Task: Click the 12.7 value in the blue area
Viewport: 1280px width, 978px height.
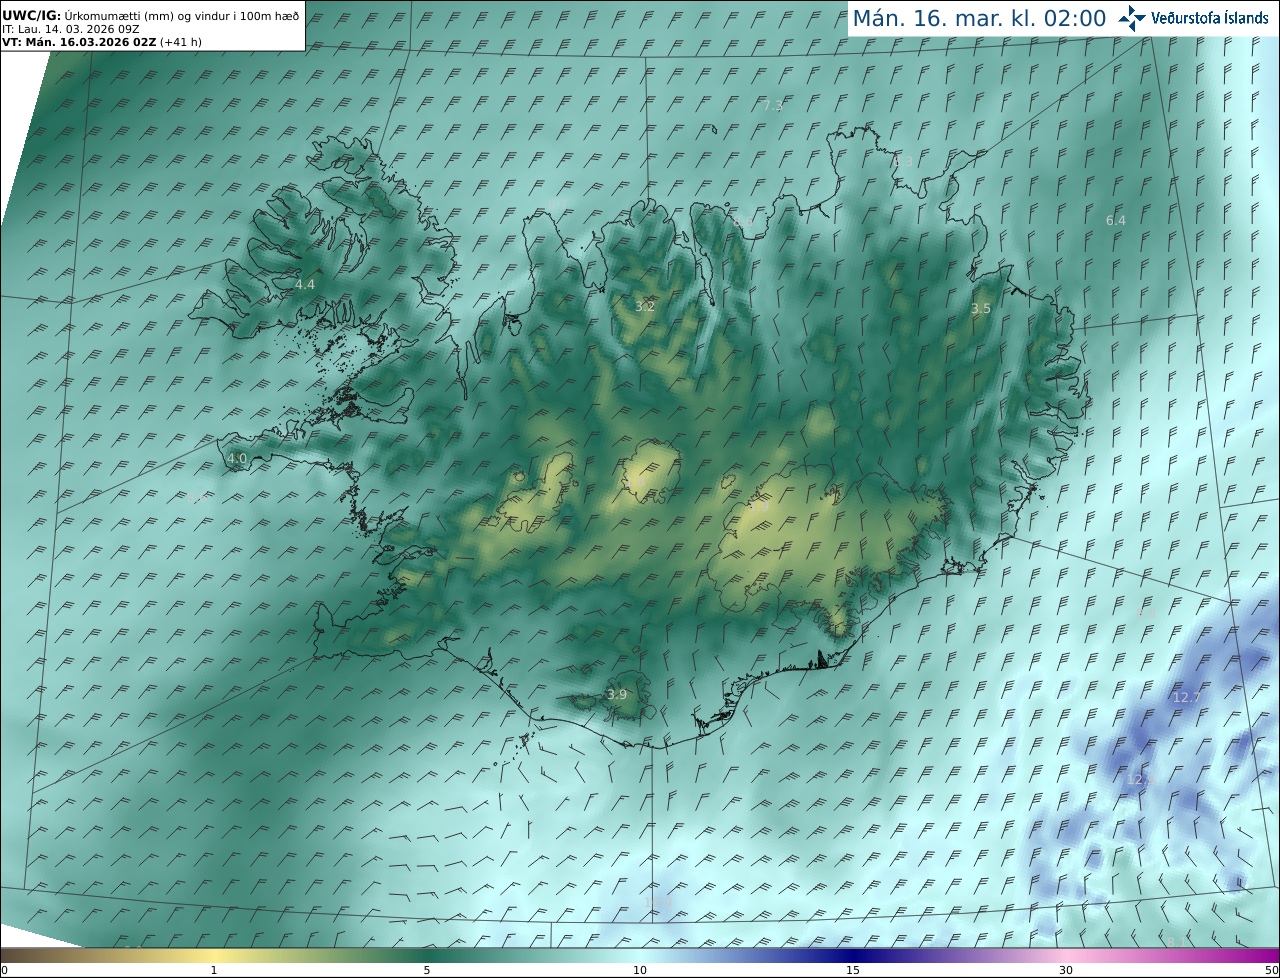Action: point(1186,697)
